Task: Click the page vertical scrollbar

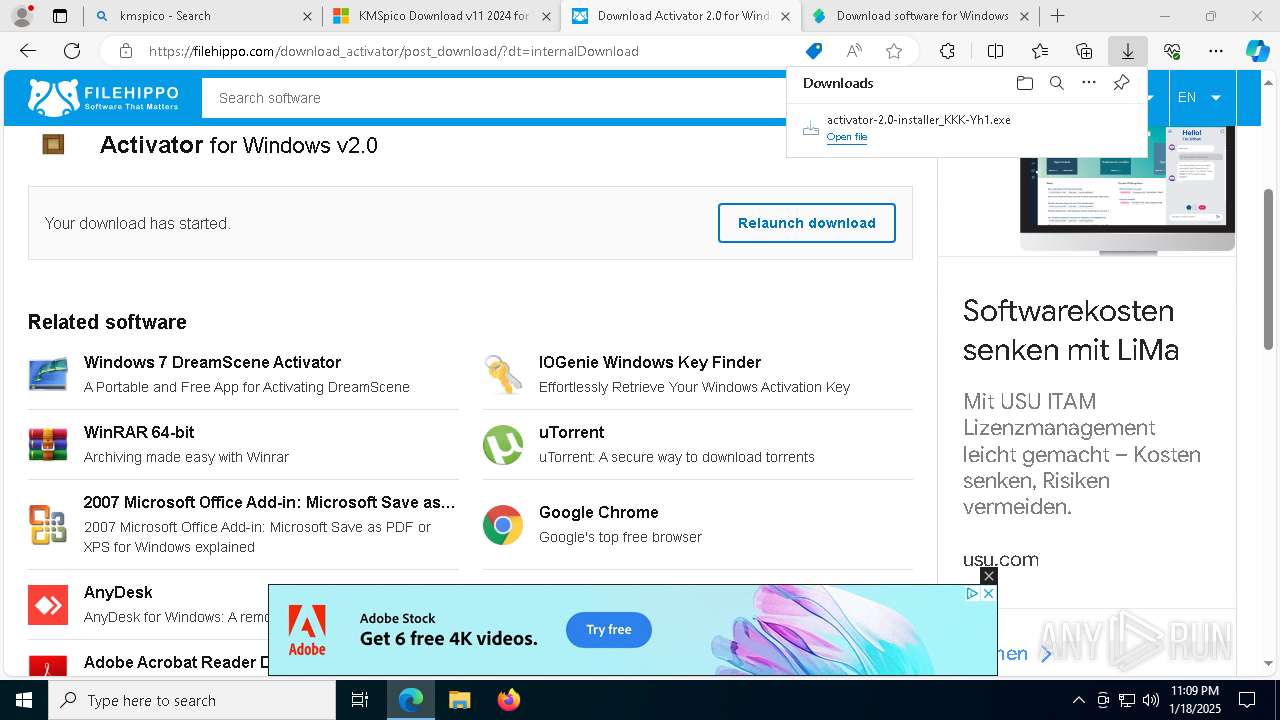Action: (1269, 269)
